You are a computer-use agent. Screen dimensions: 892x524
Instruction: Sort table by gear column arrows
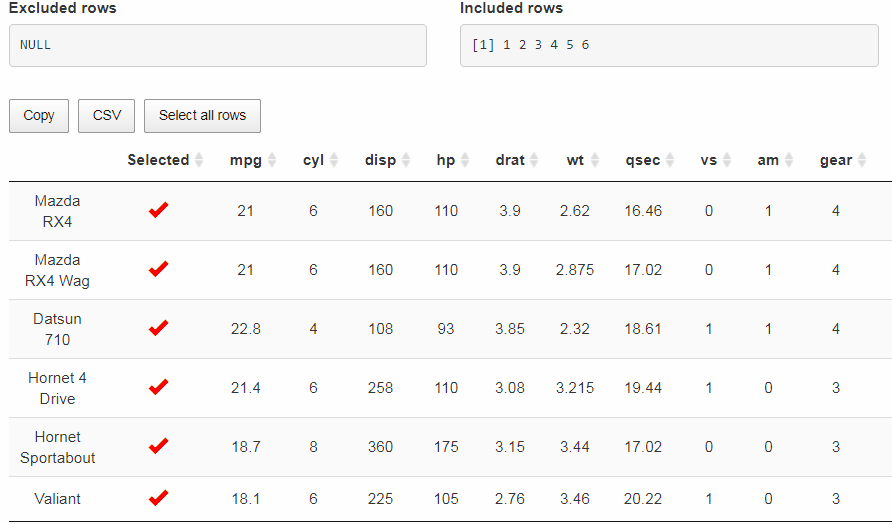pyautogui.click(x=862, y=160)
